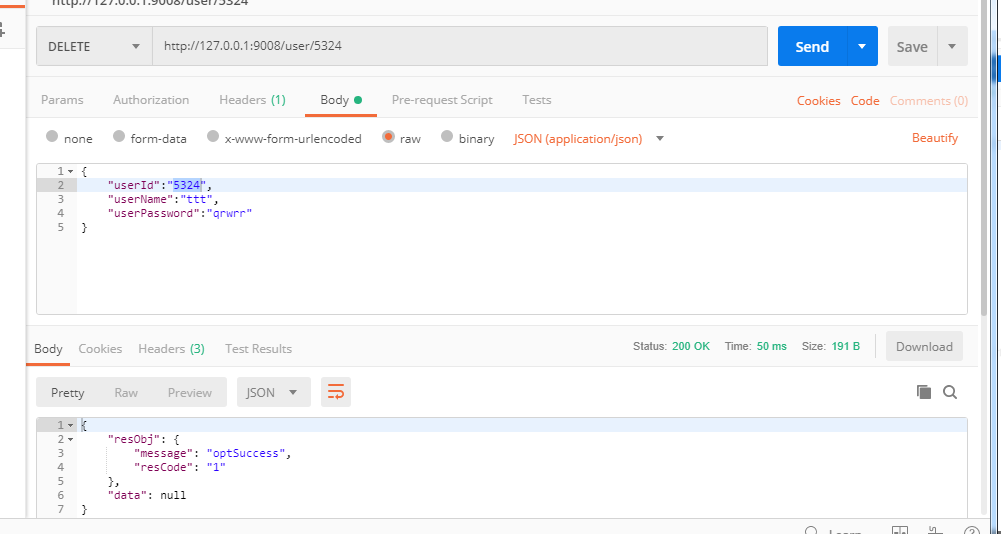
Task: Select the form-data radio button
Action: 119,136
